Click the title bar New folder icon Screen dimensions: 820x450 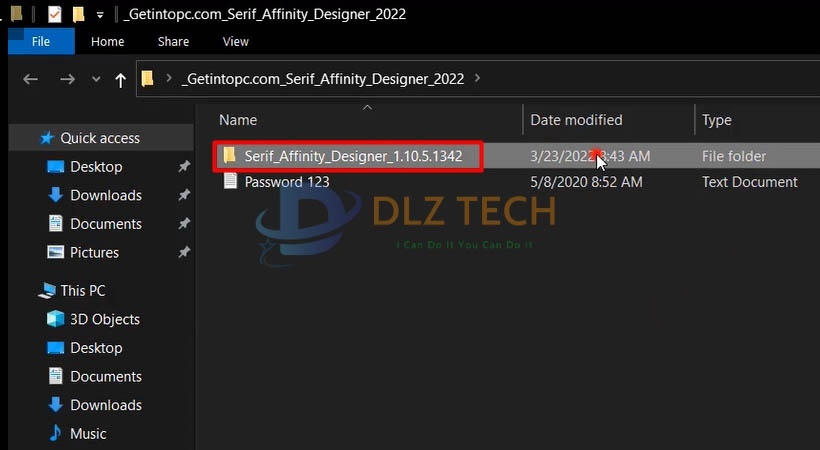(78, 14)
